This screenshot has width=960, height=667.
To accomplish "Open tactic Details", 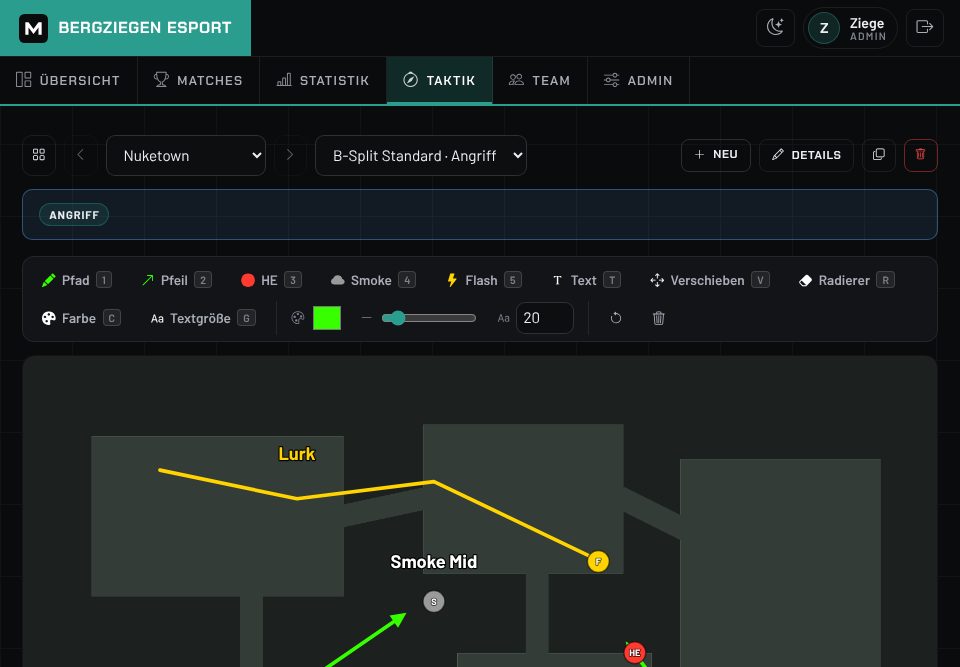I will [x=806, y=155].
